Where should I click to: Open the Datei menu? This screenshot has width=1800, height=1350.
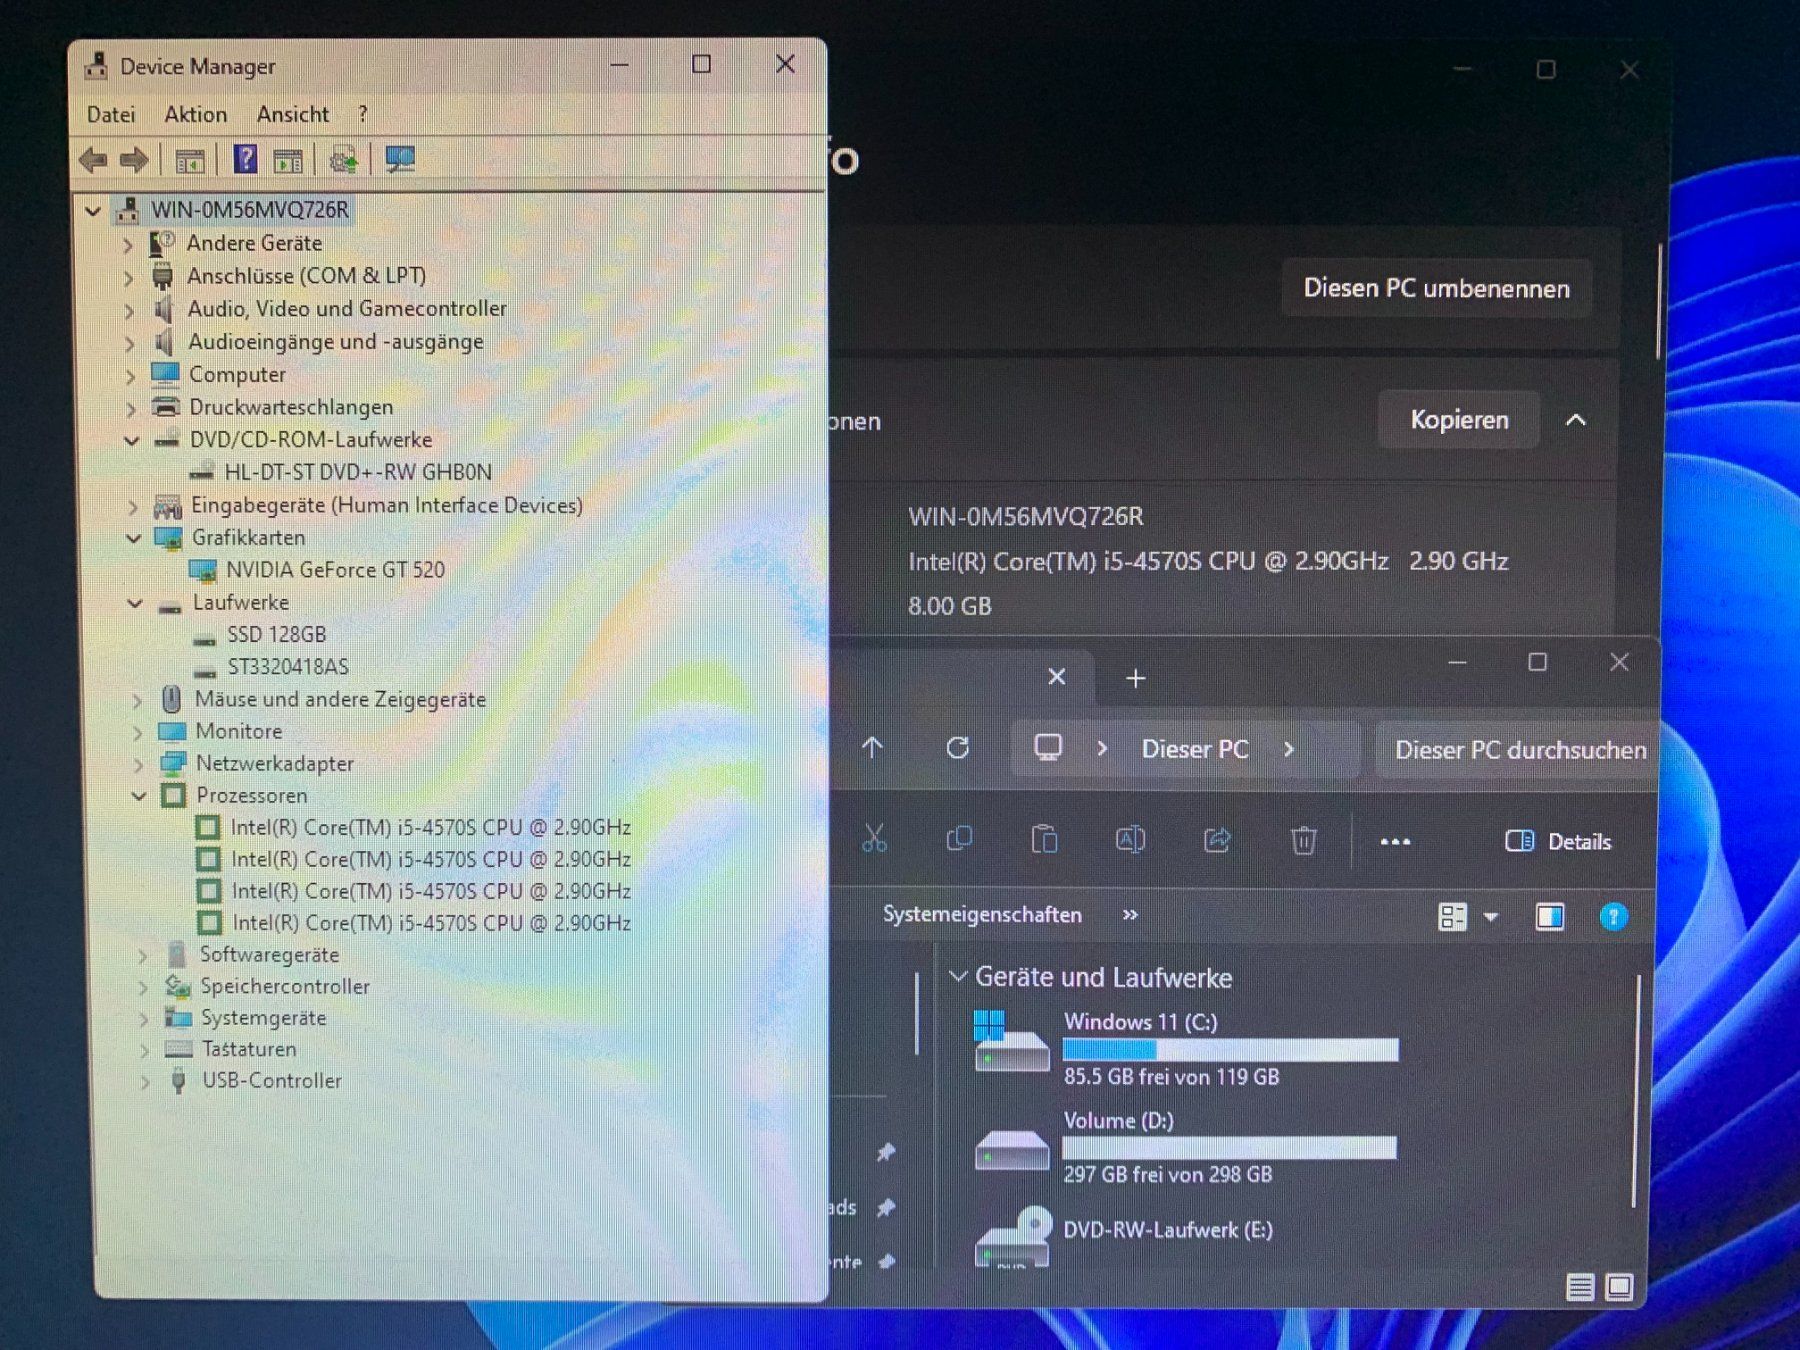point(111,115)
